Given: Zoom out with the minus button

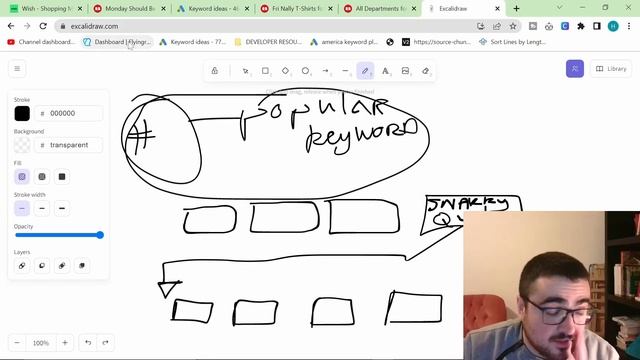Looking at the screenshot, I should (x=17, y=343).
